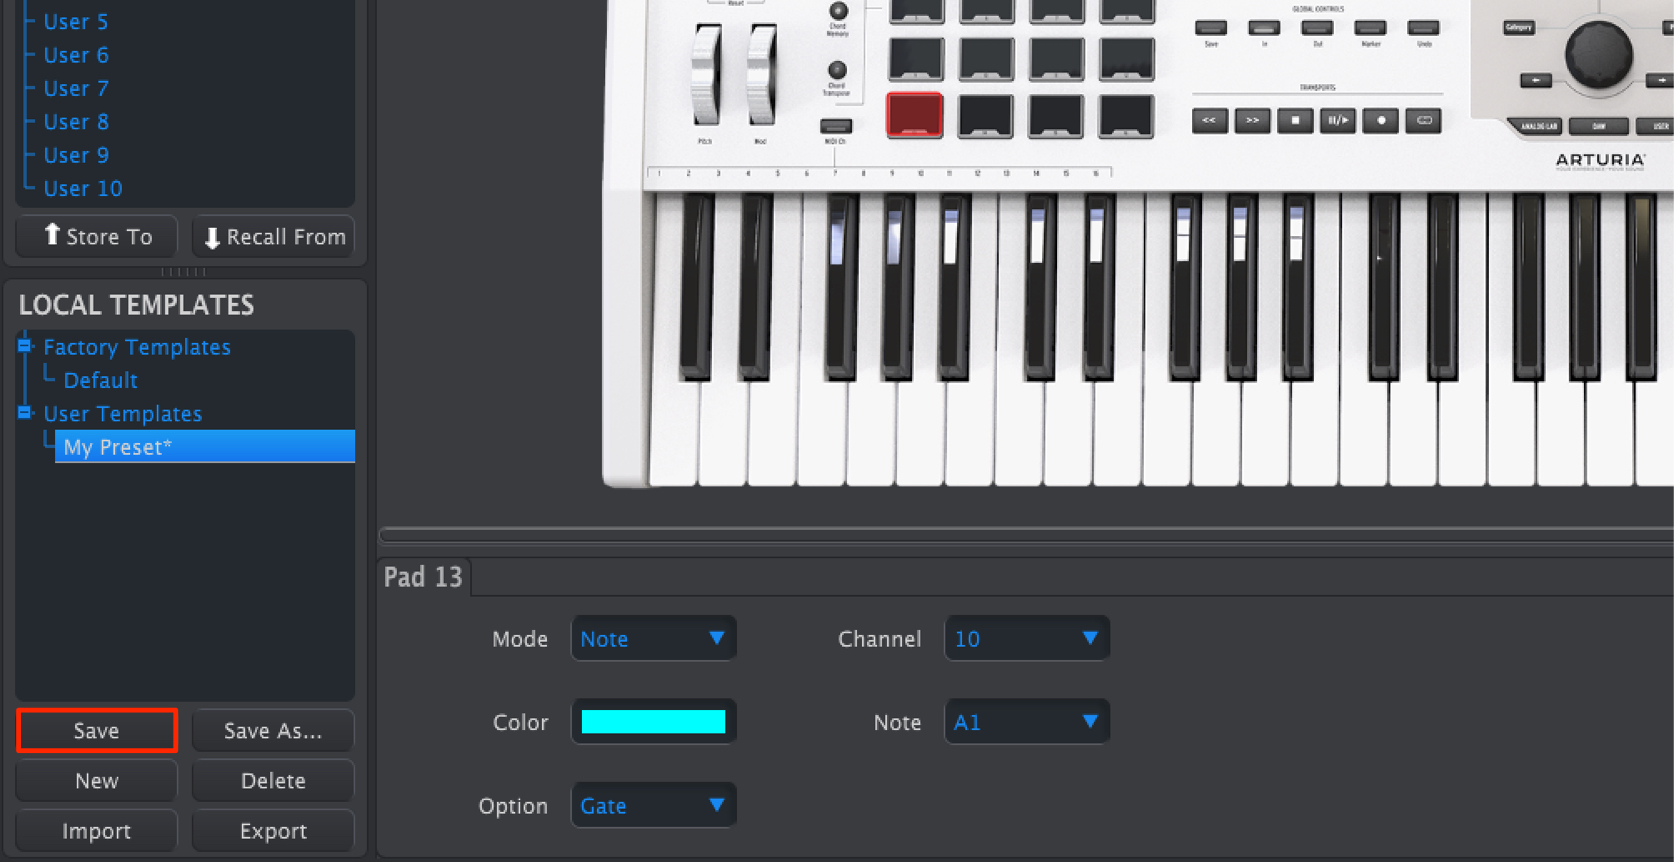
Task: Select User 7 memory slot
Action: [75, 88]
